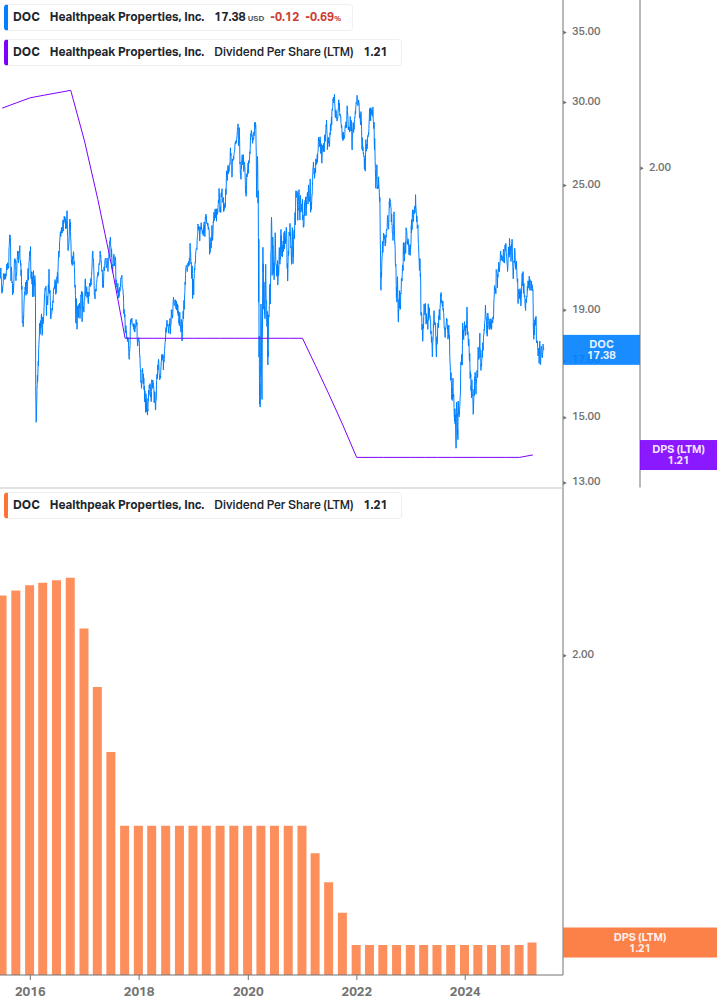The image size is (717, 1005).
Task: Click the blue color marker of DOC price legend
Action: (6, 17)
